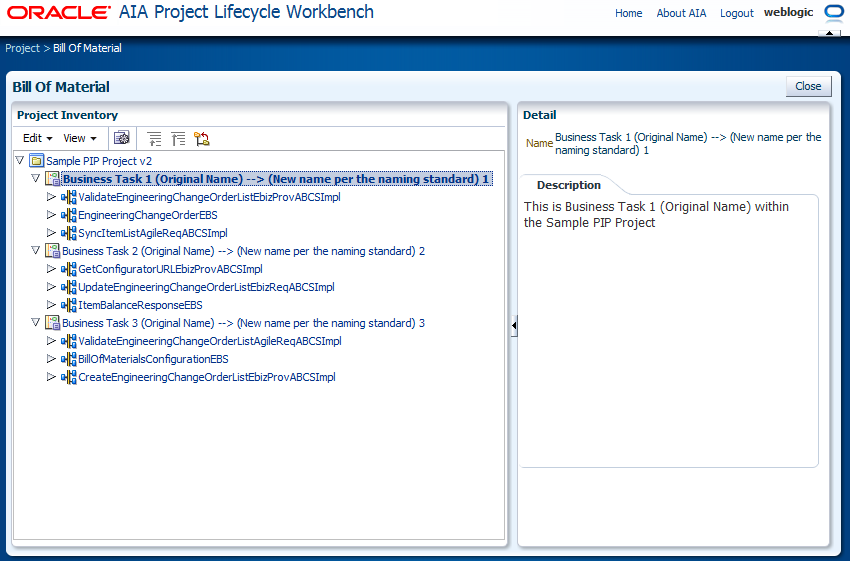
Task: Click the Business Task 1 task icon
Action: [53, 178]
